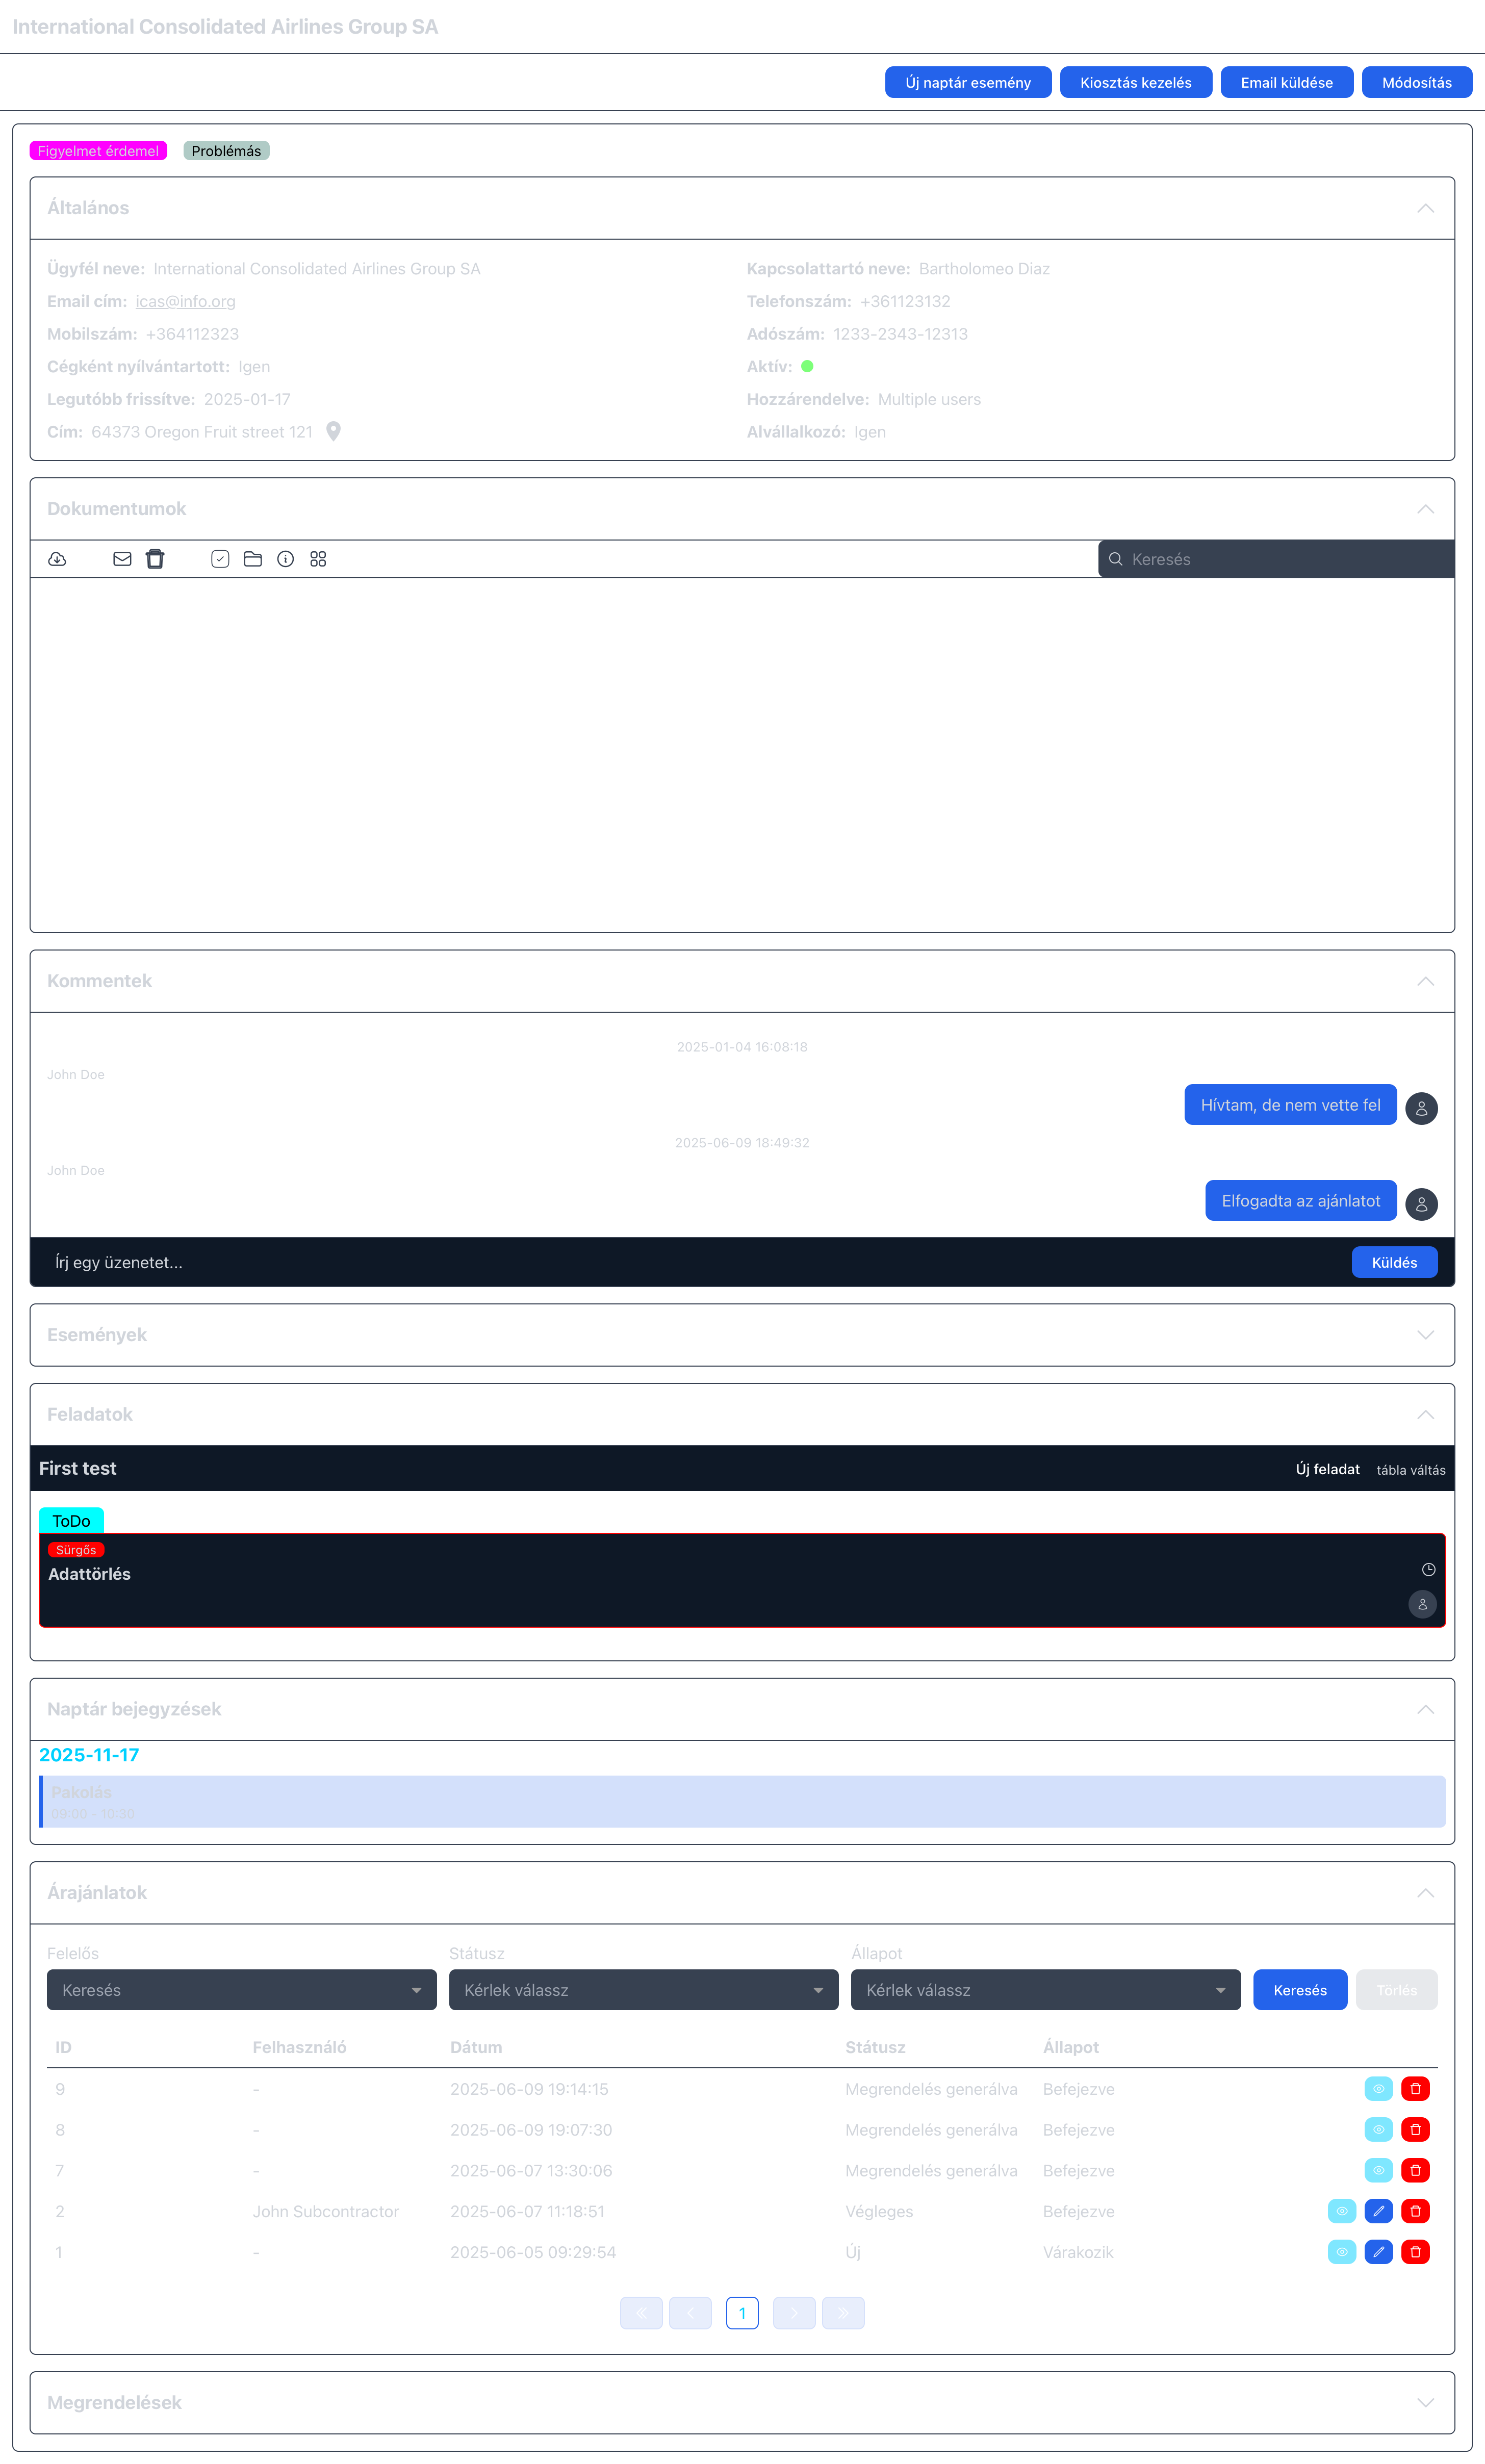Click the 'Kiosztás kezelés' button

(1135, 82)
